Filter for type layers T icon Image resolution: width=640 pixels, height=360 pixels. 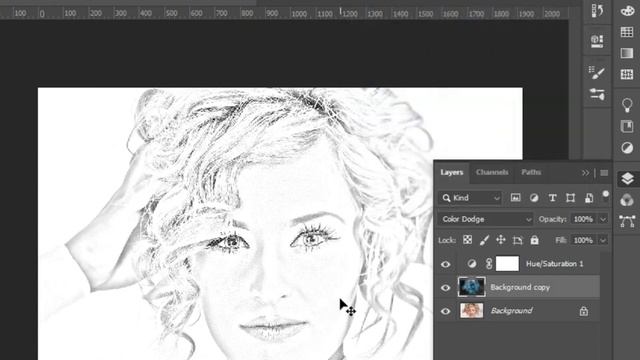click(552, 198)
